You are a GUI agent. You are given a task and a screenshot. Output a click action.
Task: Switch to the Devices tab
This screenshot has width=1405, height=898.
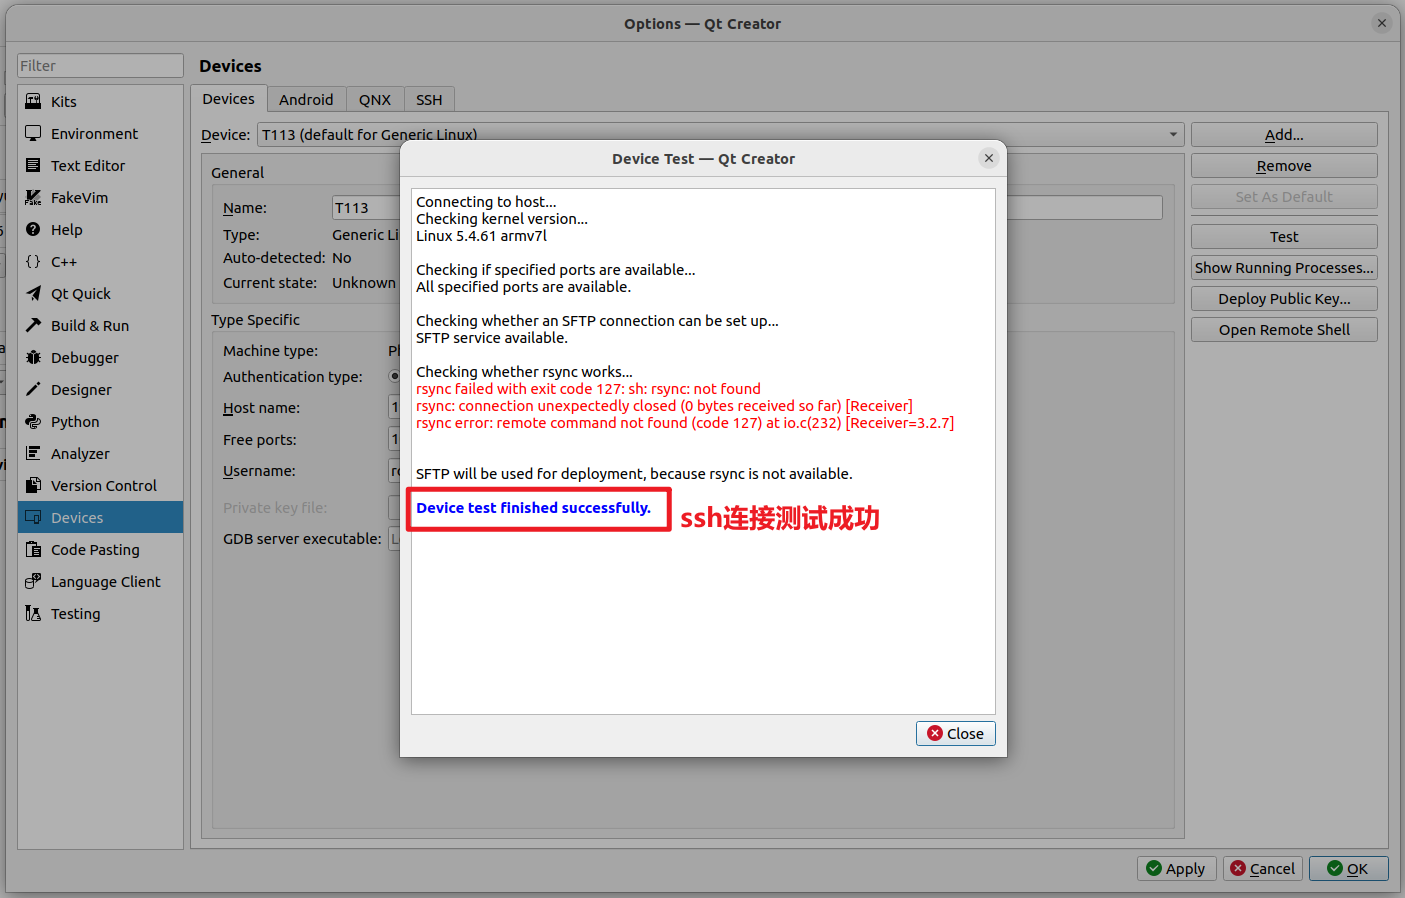click(228, 99)
